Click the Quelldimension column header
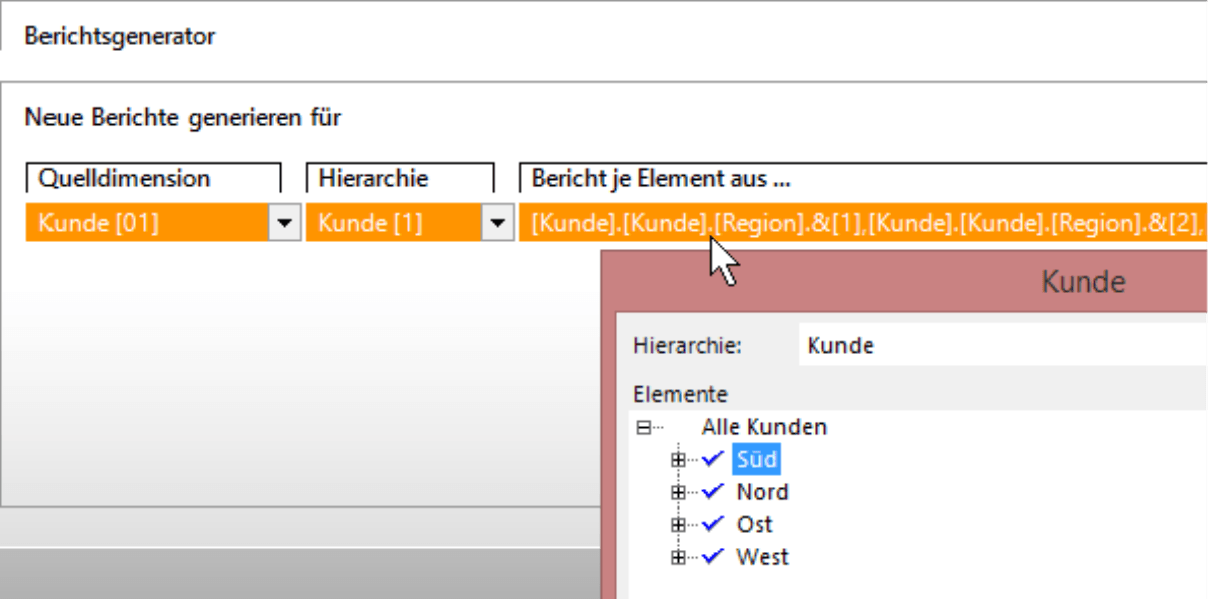1208x599 pixels. click(153, 178)
